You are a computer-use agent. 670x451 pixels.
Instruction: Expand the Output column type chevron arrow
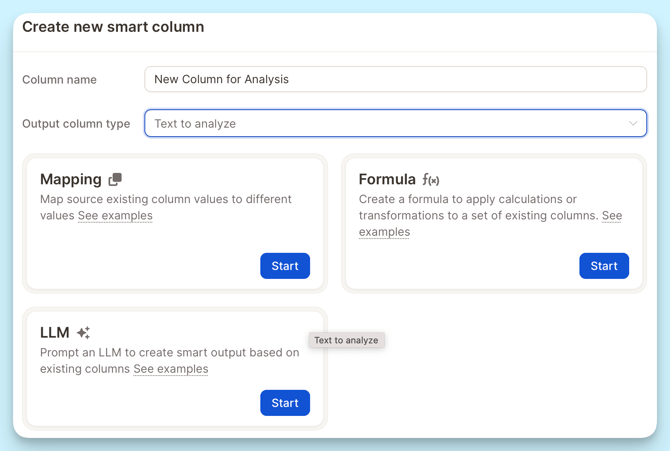[633, 124]
